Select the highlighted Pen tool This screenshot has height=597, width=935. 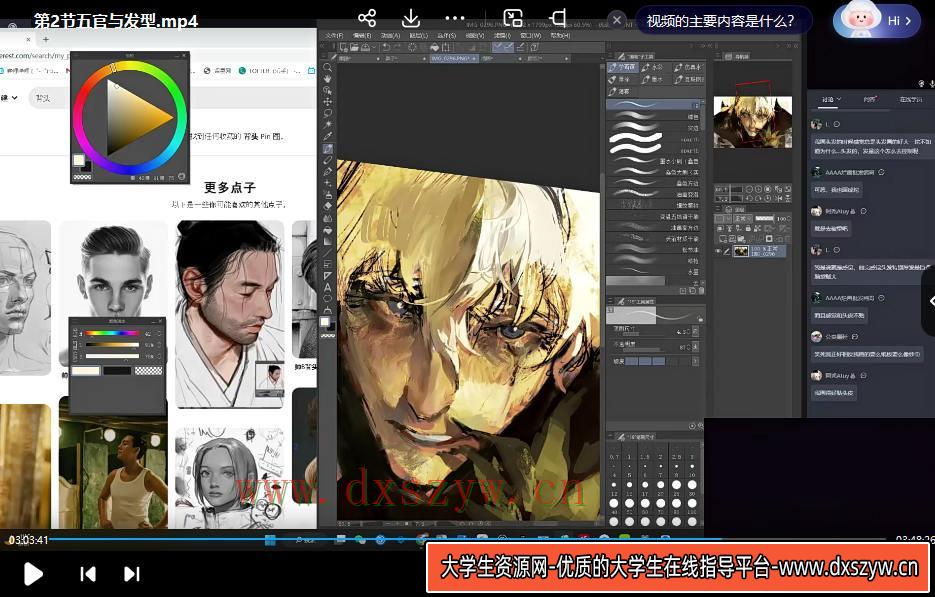coord(327,149)
